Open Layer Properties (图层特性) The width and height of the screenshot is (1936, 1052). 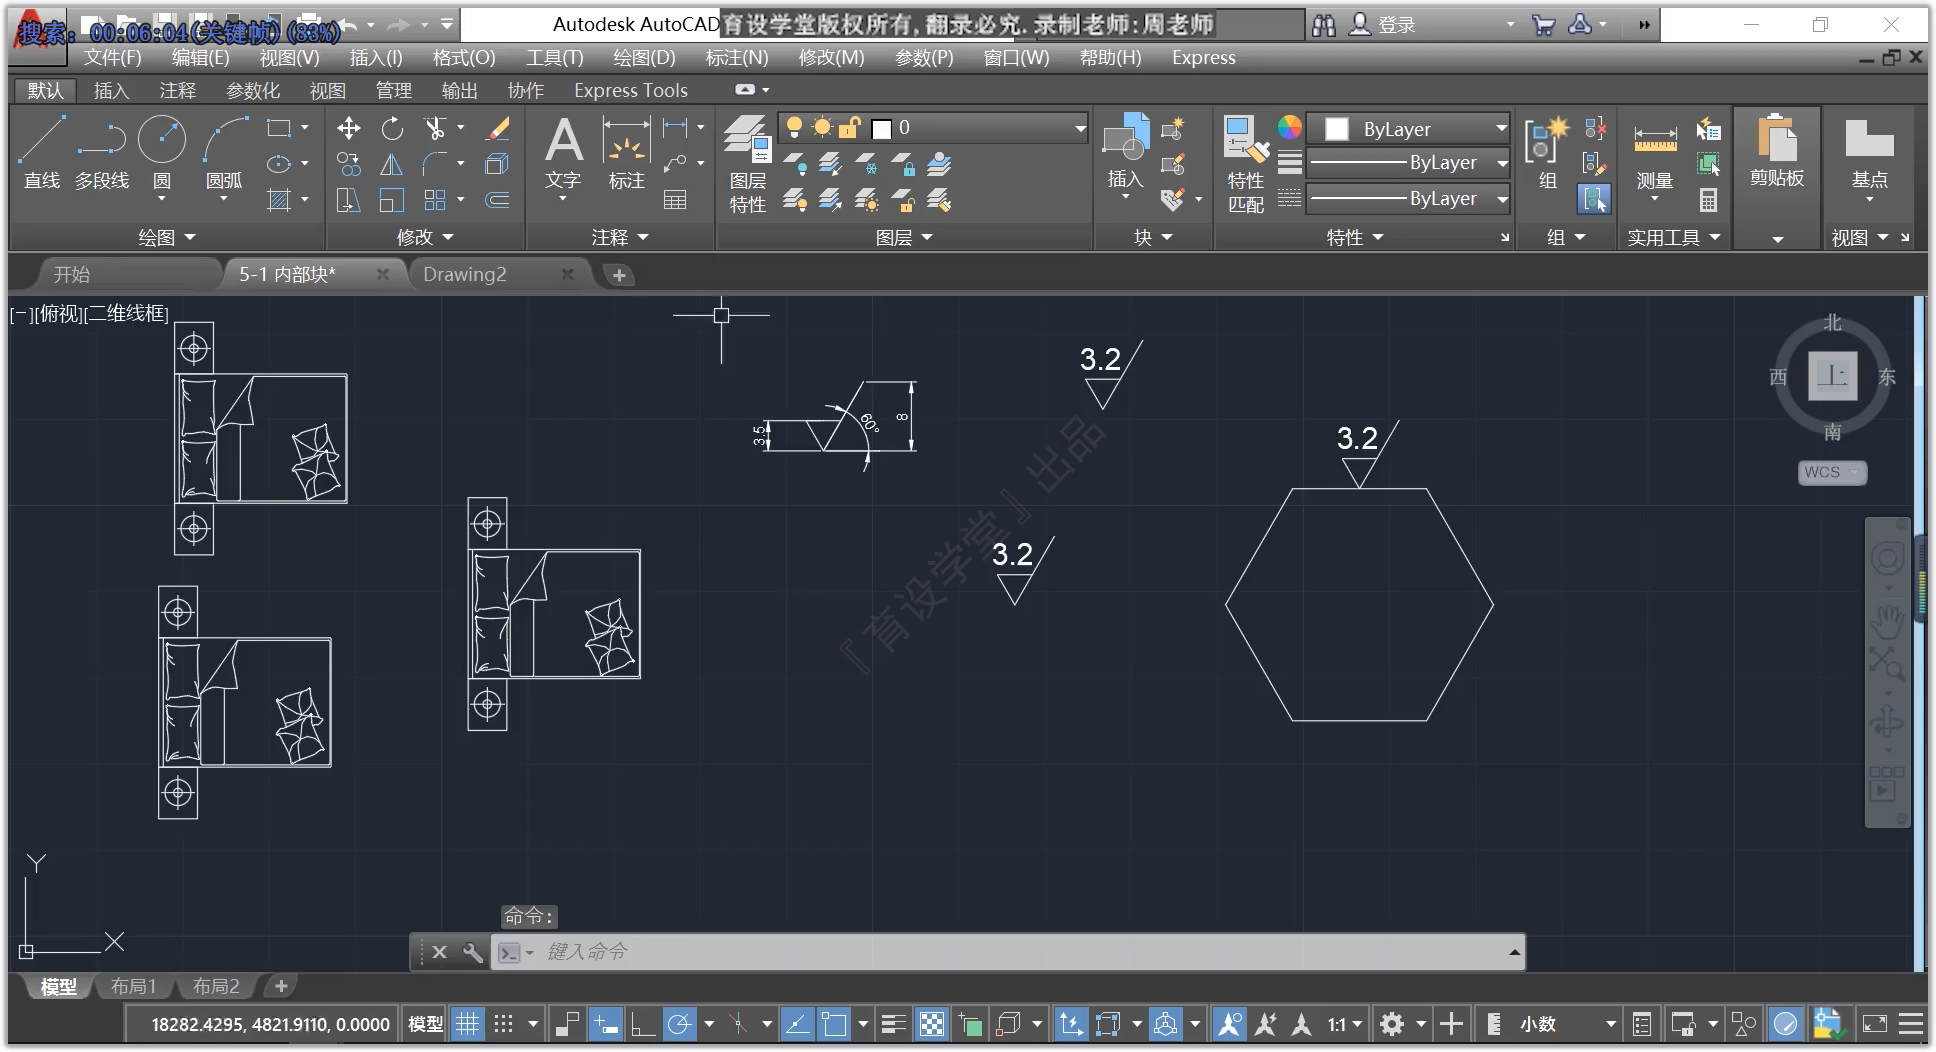tap(747, 164)
